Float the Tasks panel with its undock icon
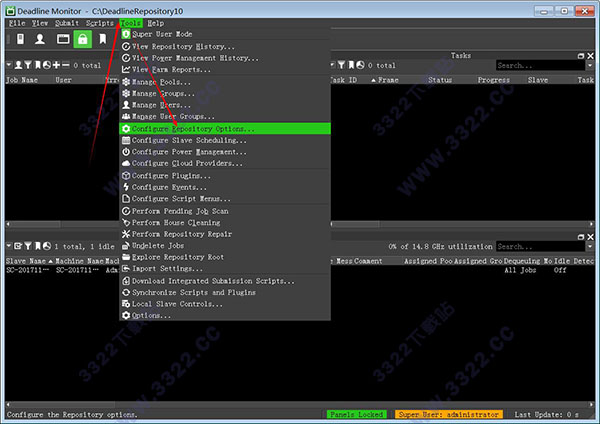 pyautogui.click(x=581, y=56)
